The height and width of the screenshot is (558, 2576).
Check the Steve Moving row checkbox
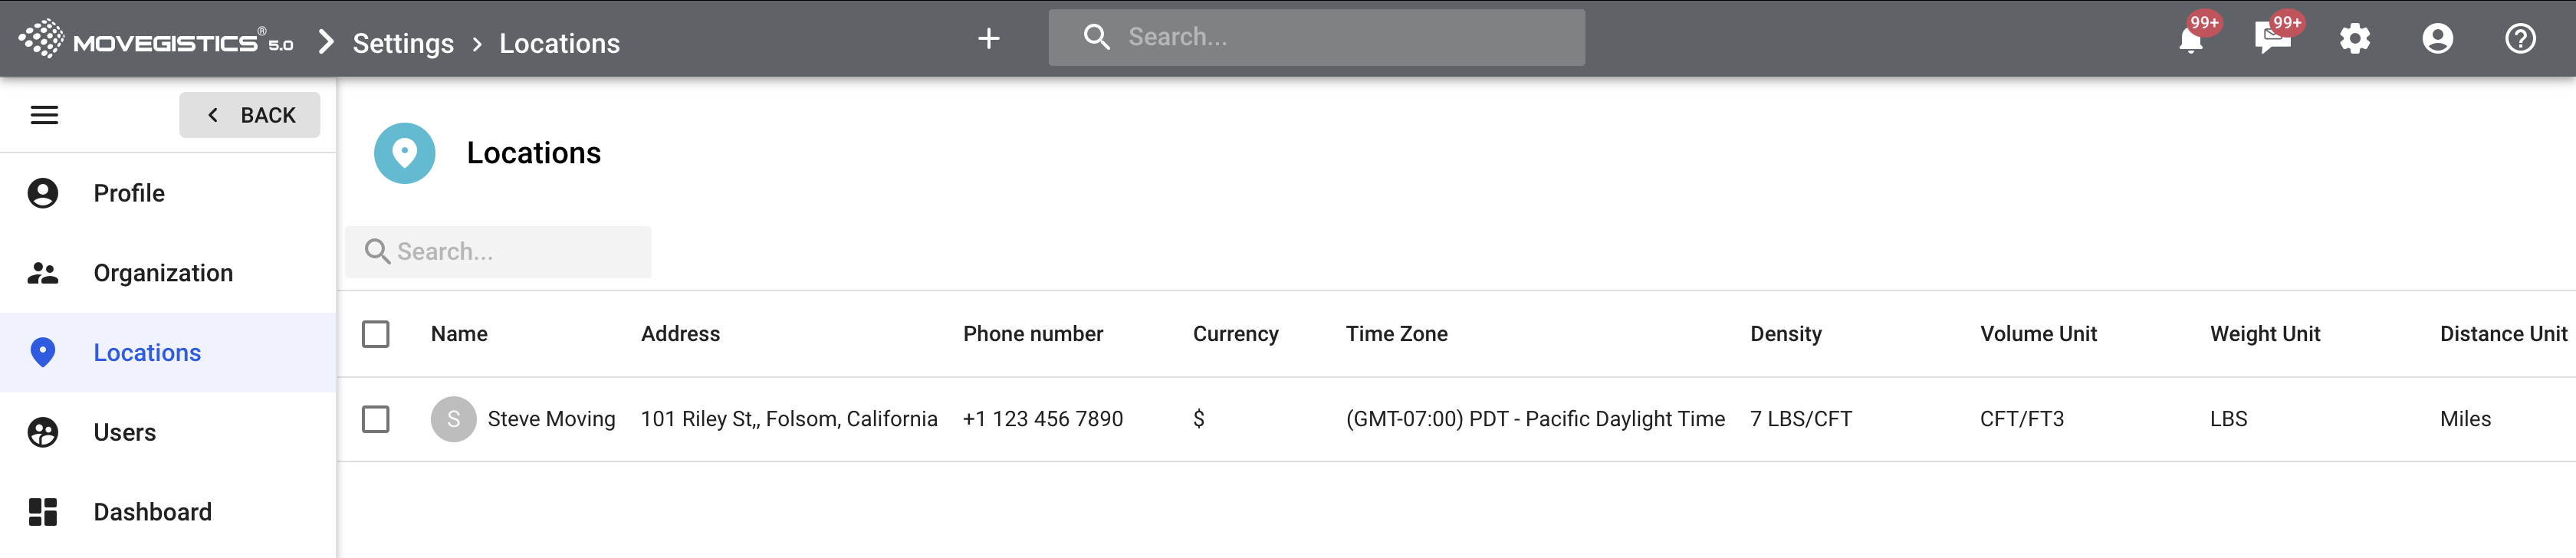[x=376, y=419]
